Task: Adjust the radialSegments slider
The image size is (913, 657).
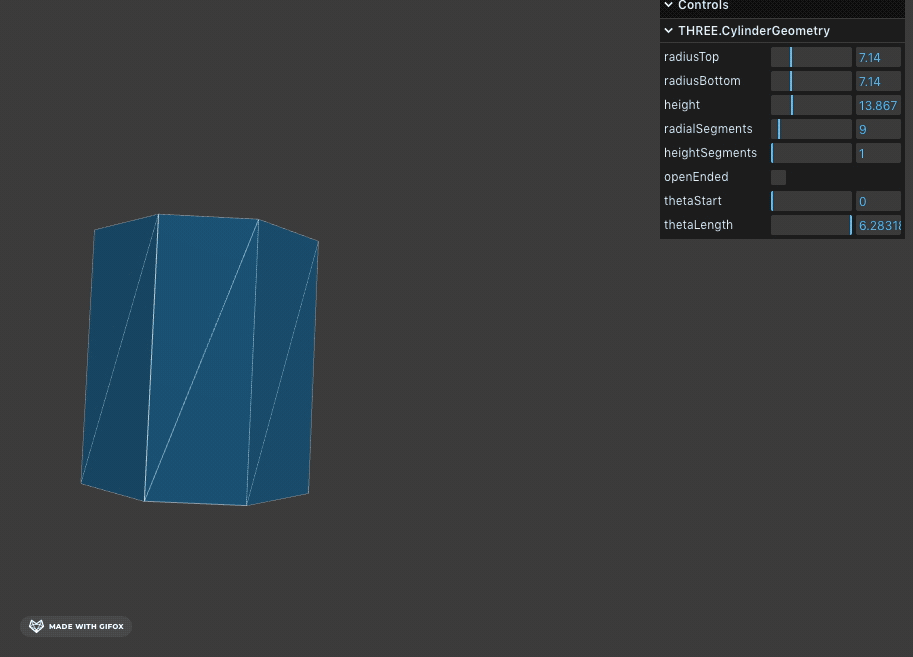Action: [811, 129]
